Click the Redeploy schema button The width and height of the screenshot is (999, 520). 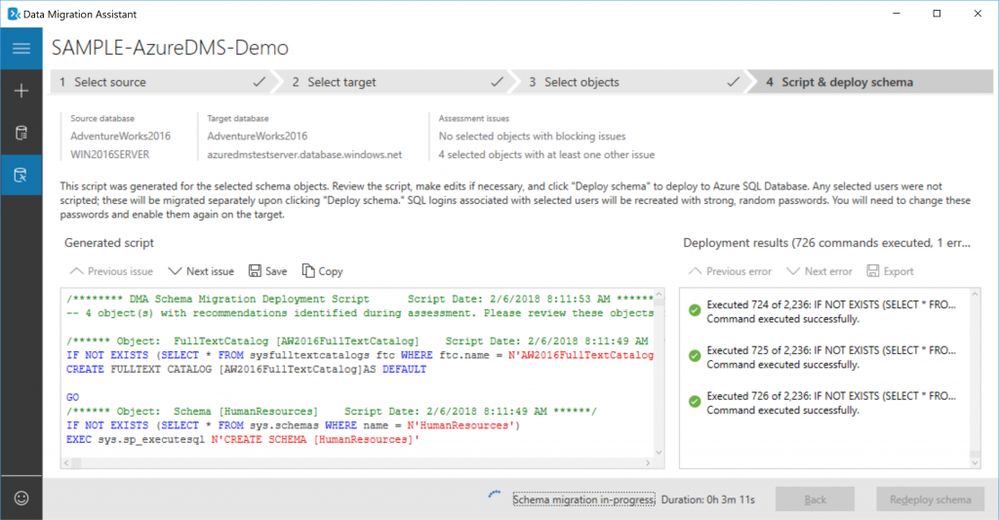tap(930, 500)
